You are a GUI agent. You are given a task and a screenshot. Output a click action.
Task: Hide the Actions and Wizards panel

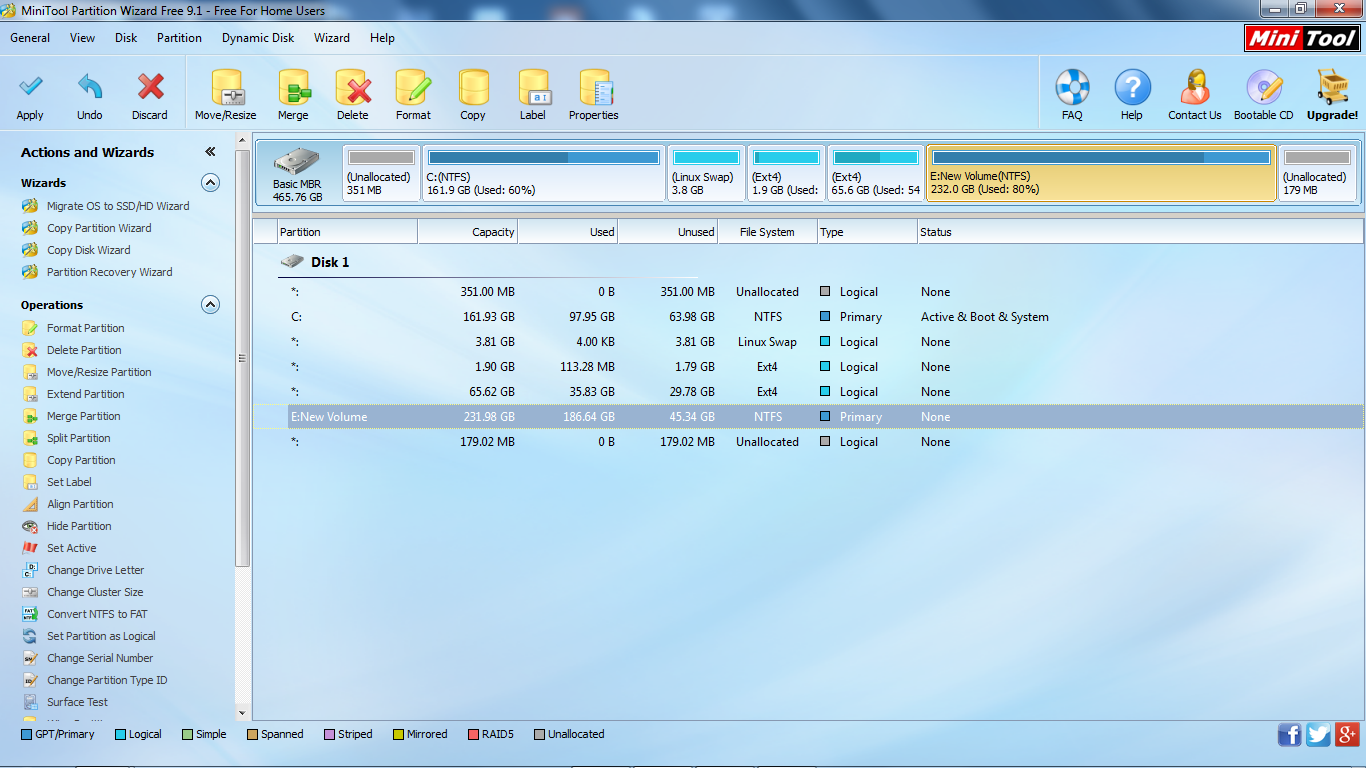tap(210, 152)
